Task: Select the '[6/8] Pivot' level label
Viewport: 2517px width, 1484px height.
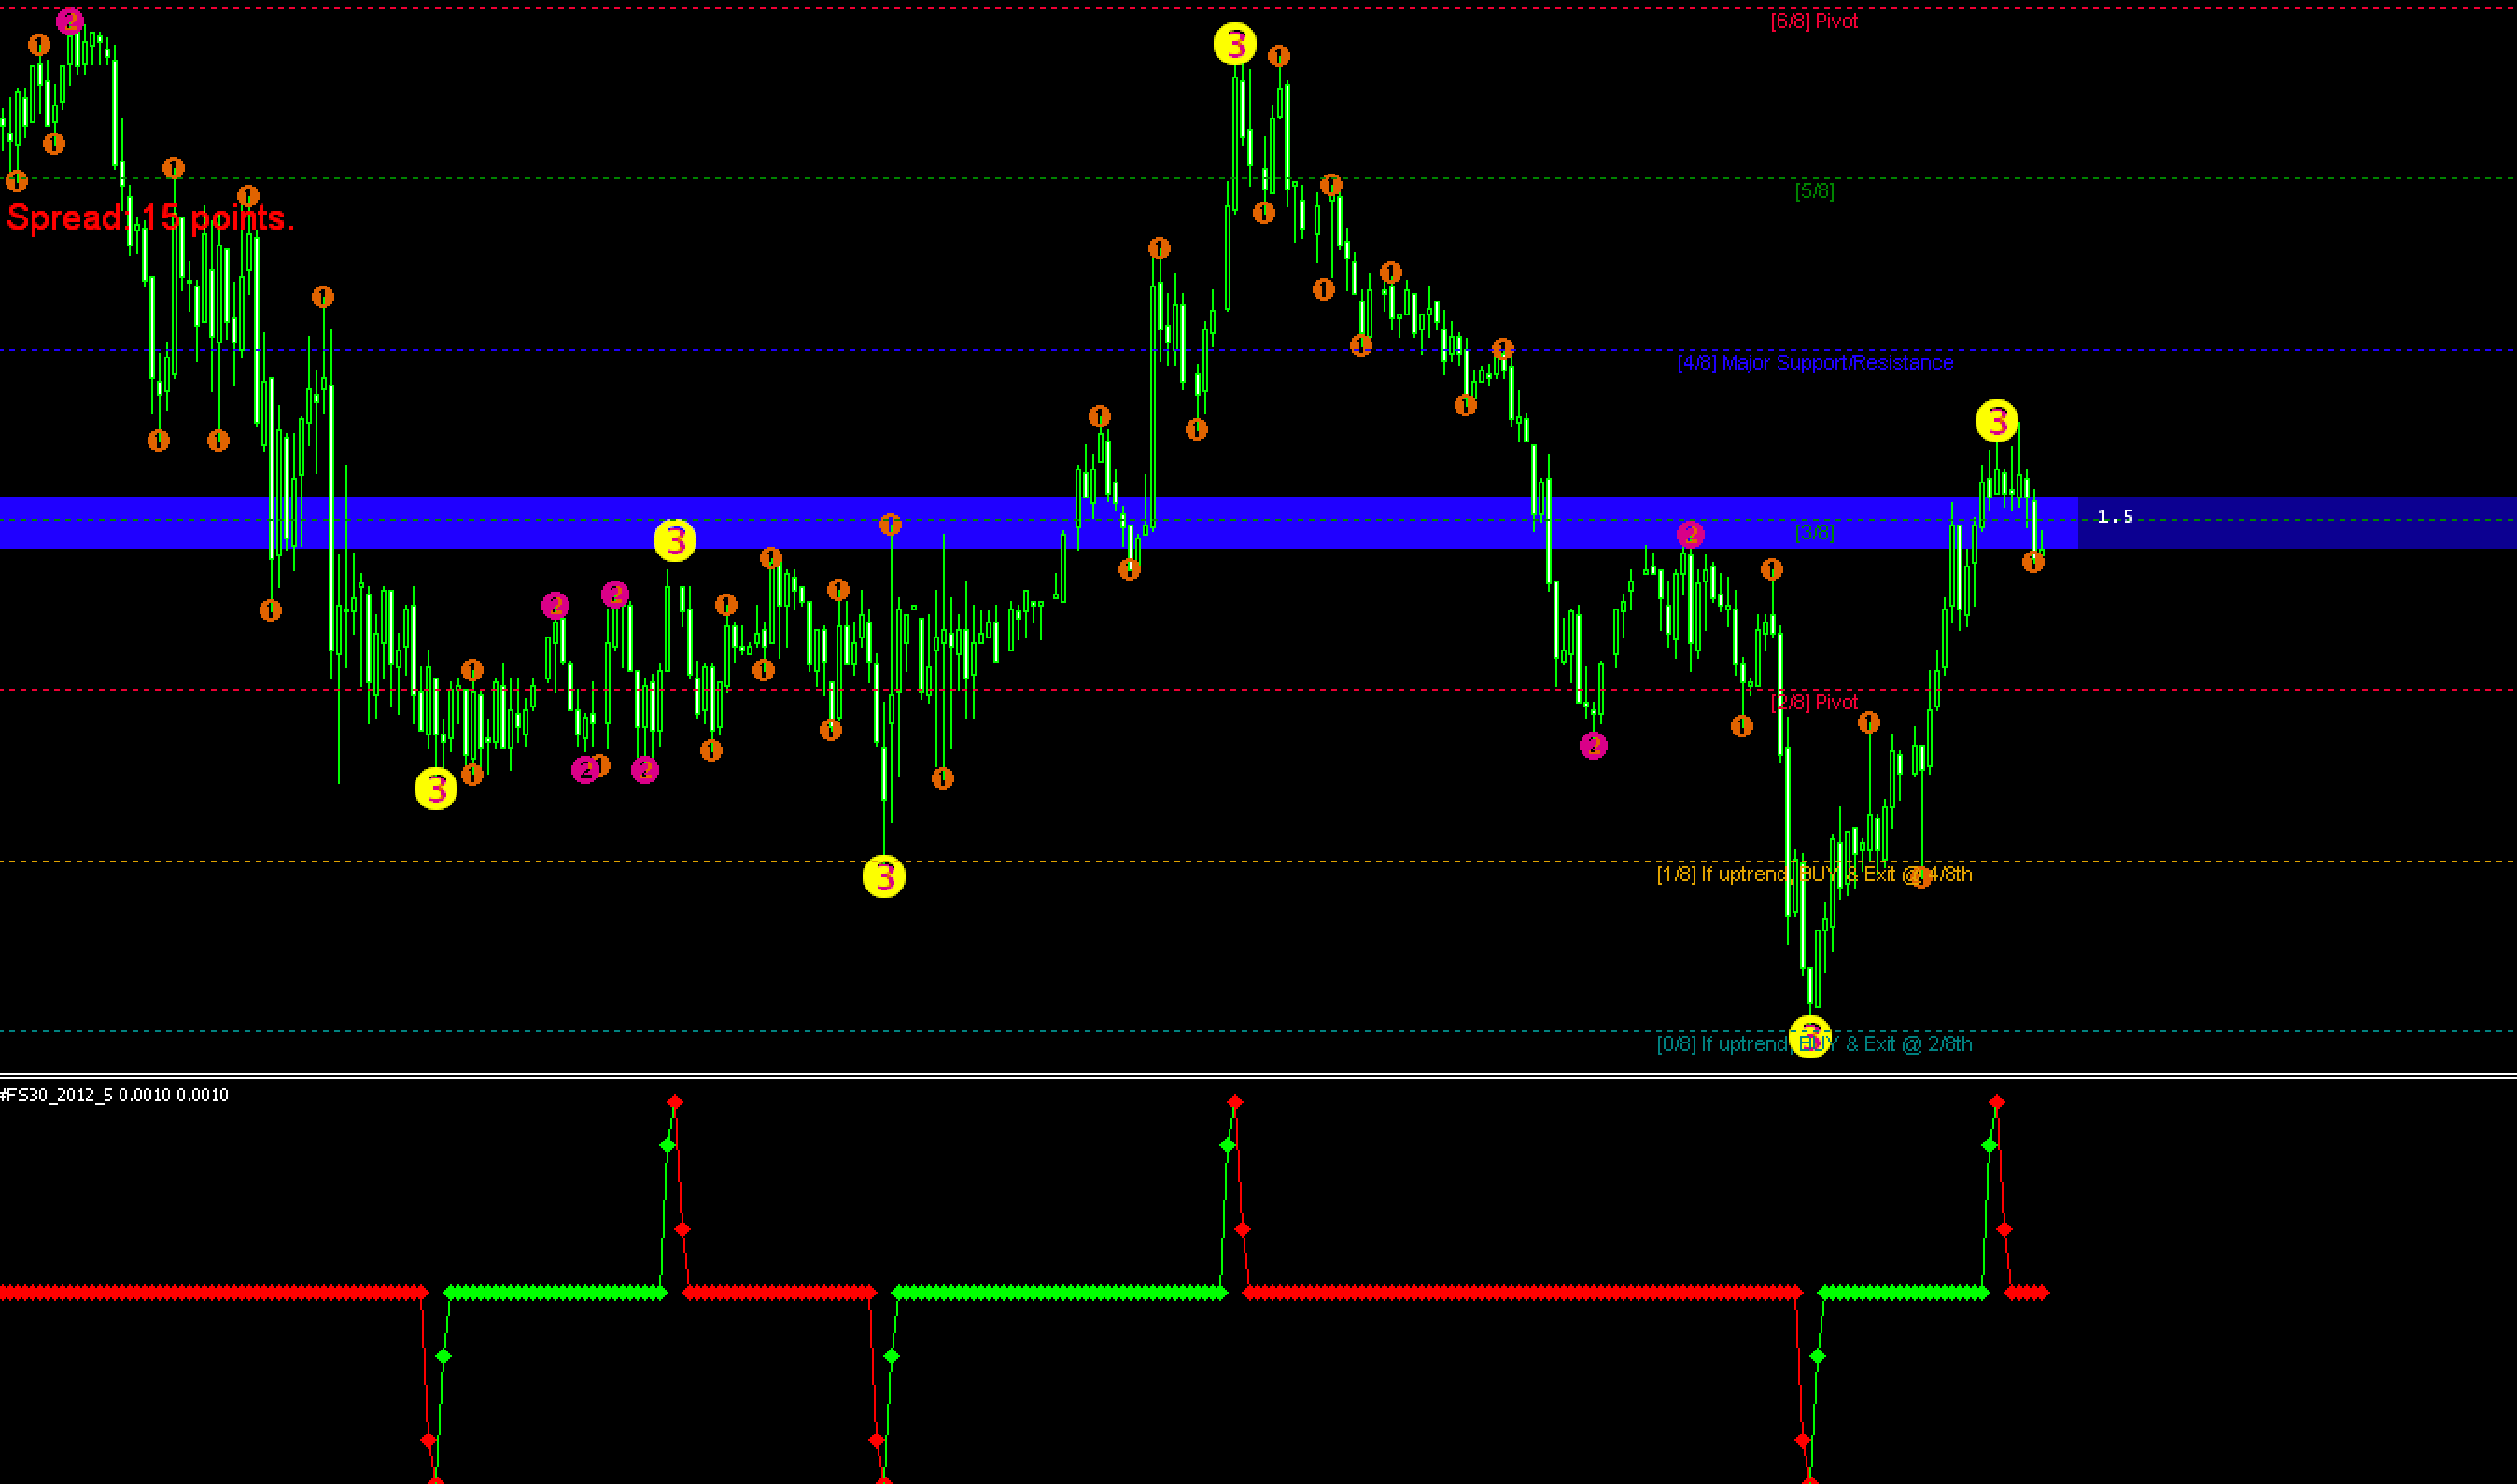Action: (1813, 21)
